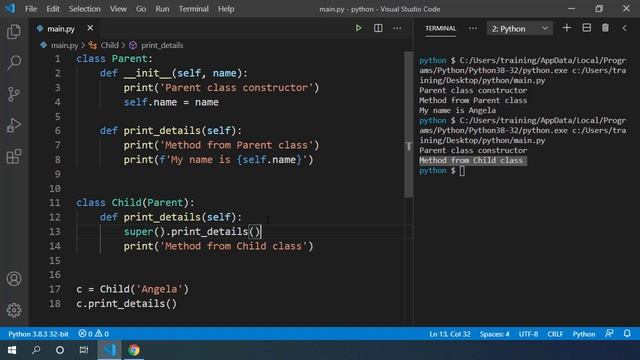Open notifications bell in status bar
The image size is (640, 360).
(x=627, y=333)
